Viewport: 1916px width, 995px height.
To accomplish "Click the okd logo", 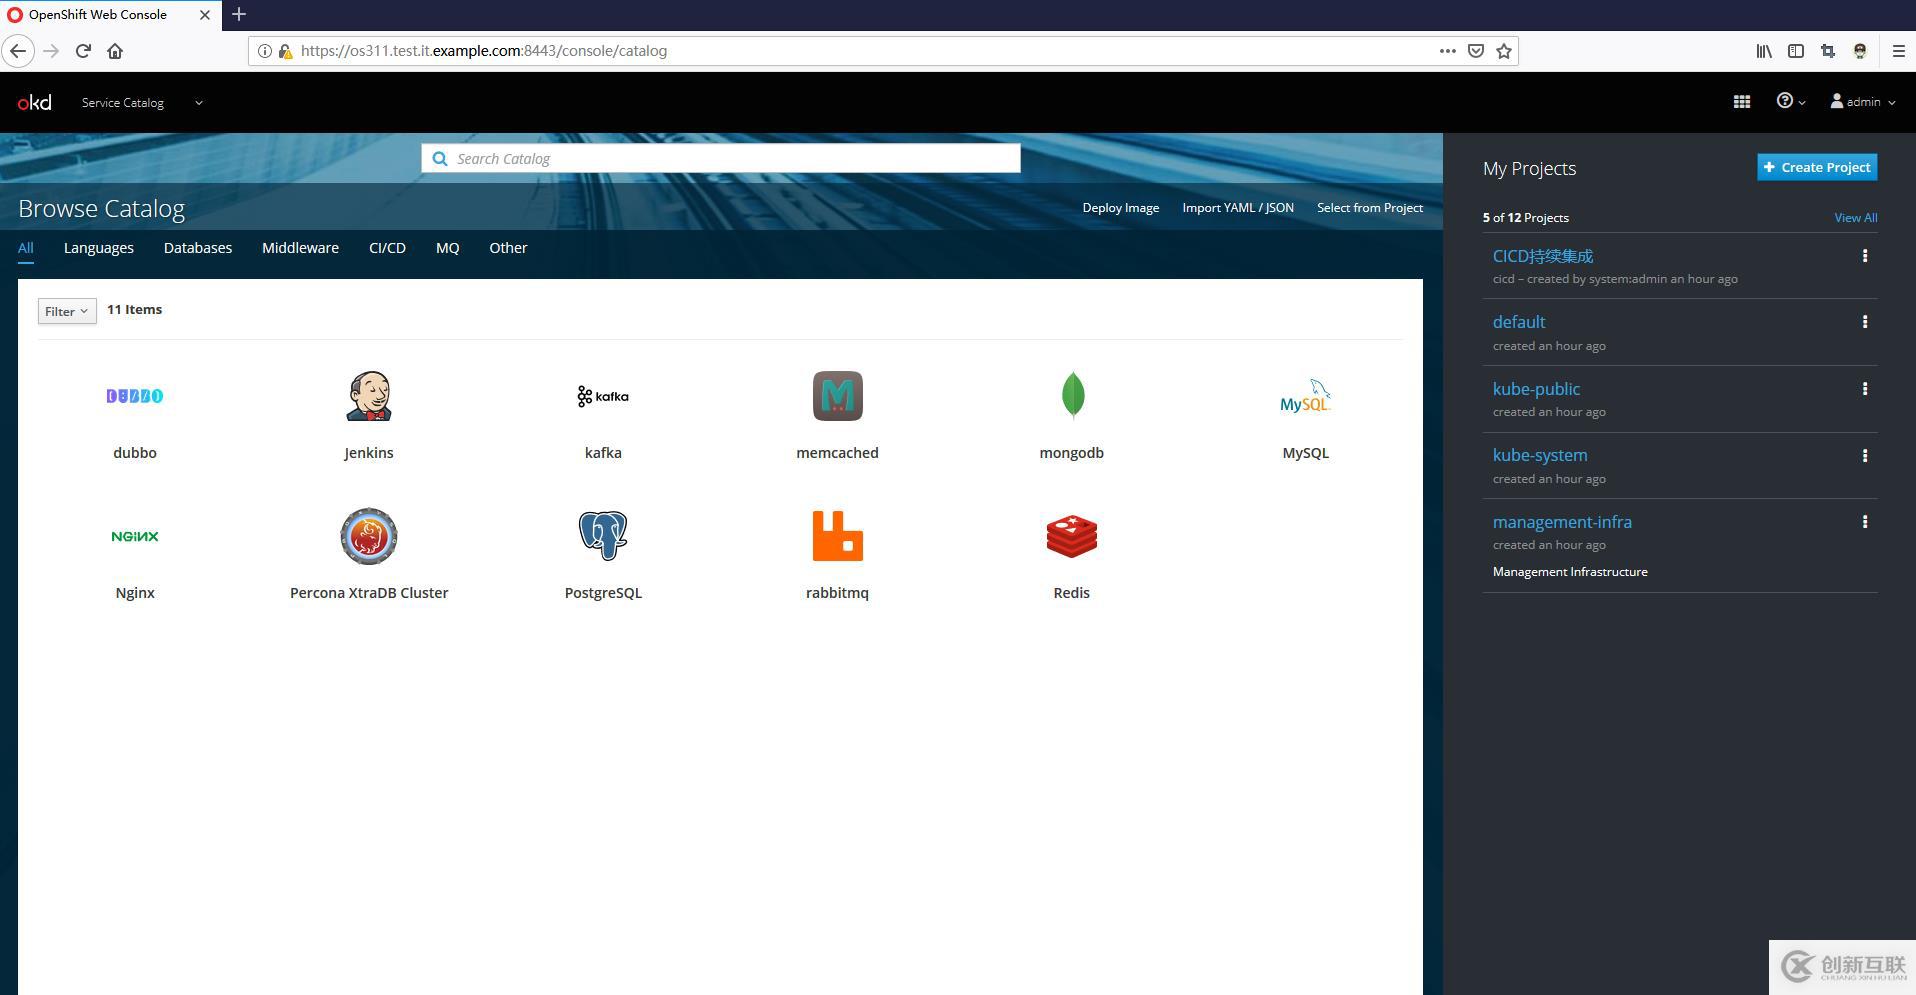I will 34,102.
